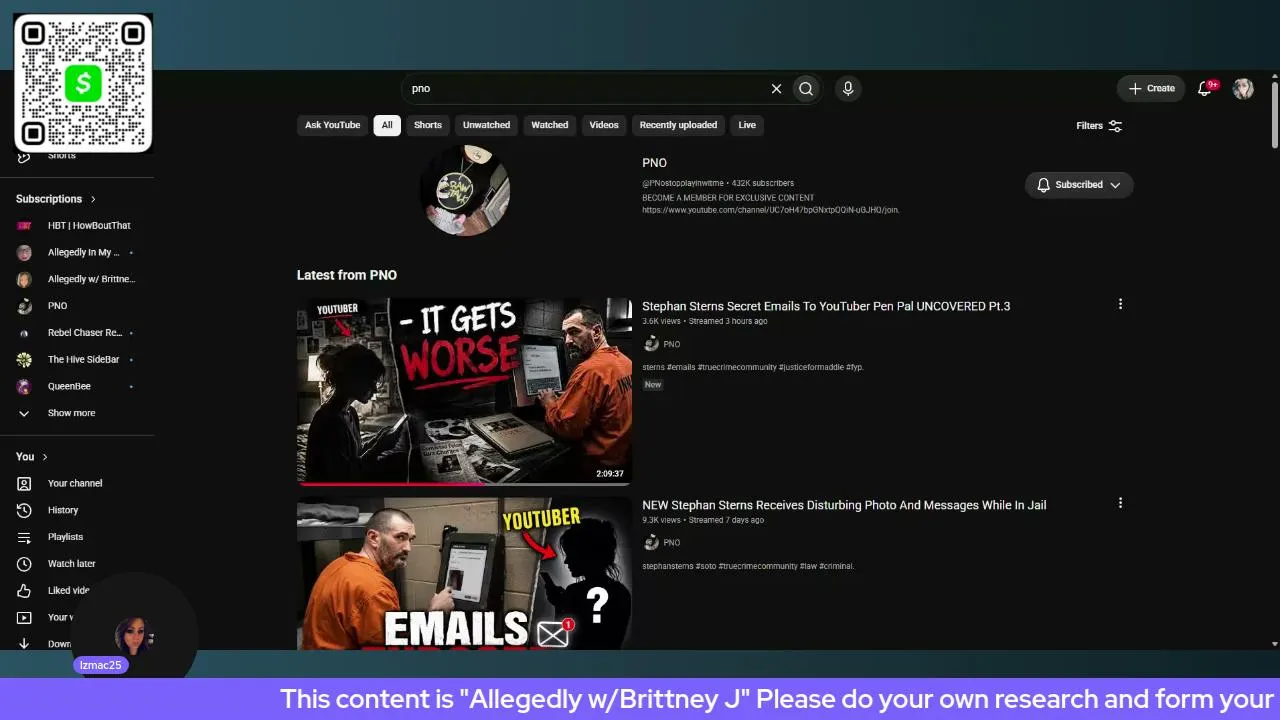Open watch History in sidebar

tap(77, 510)
